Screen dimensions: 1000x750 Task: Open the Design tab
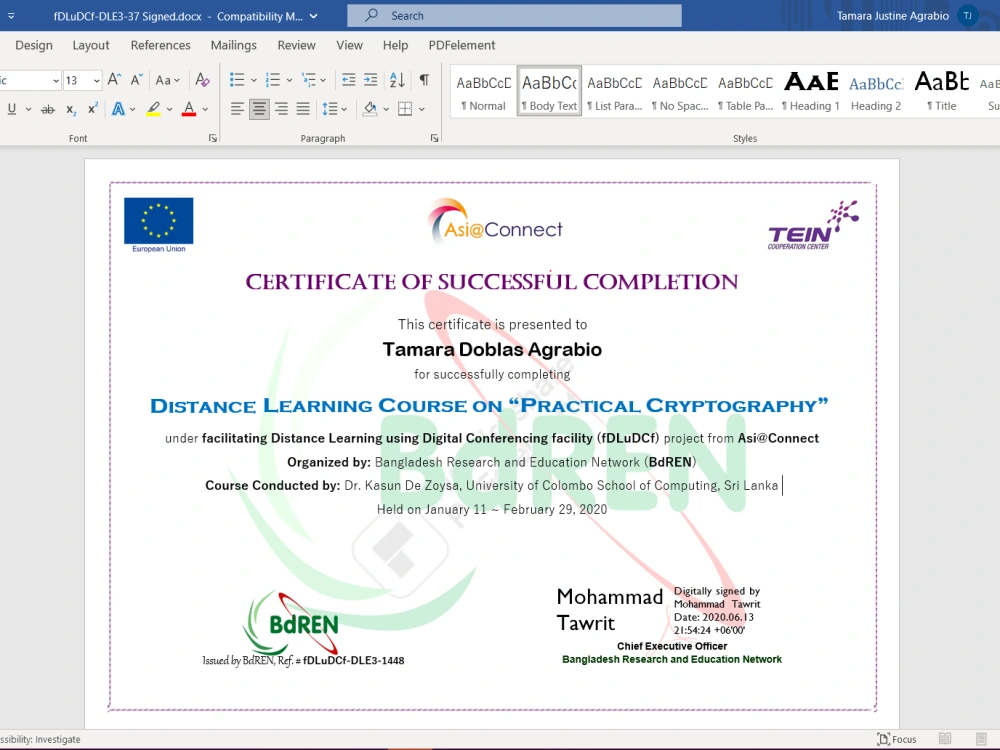[34, 45]
